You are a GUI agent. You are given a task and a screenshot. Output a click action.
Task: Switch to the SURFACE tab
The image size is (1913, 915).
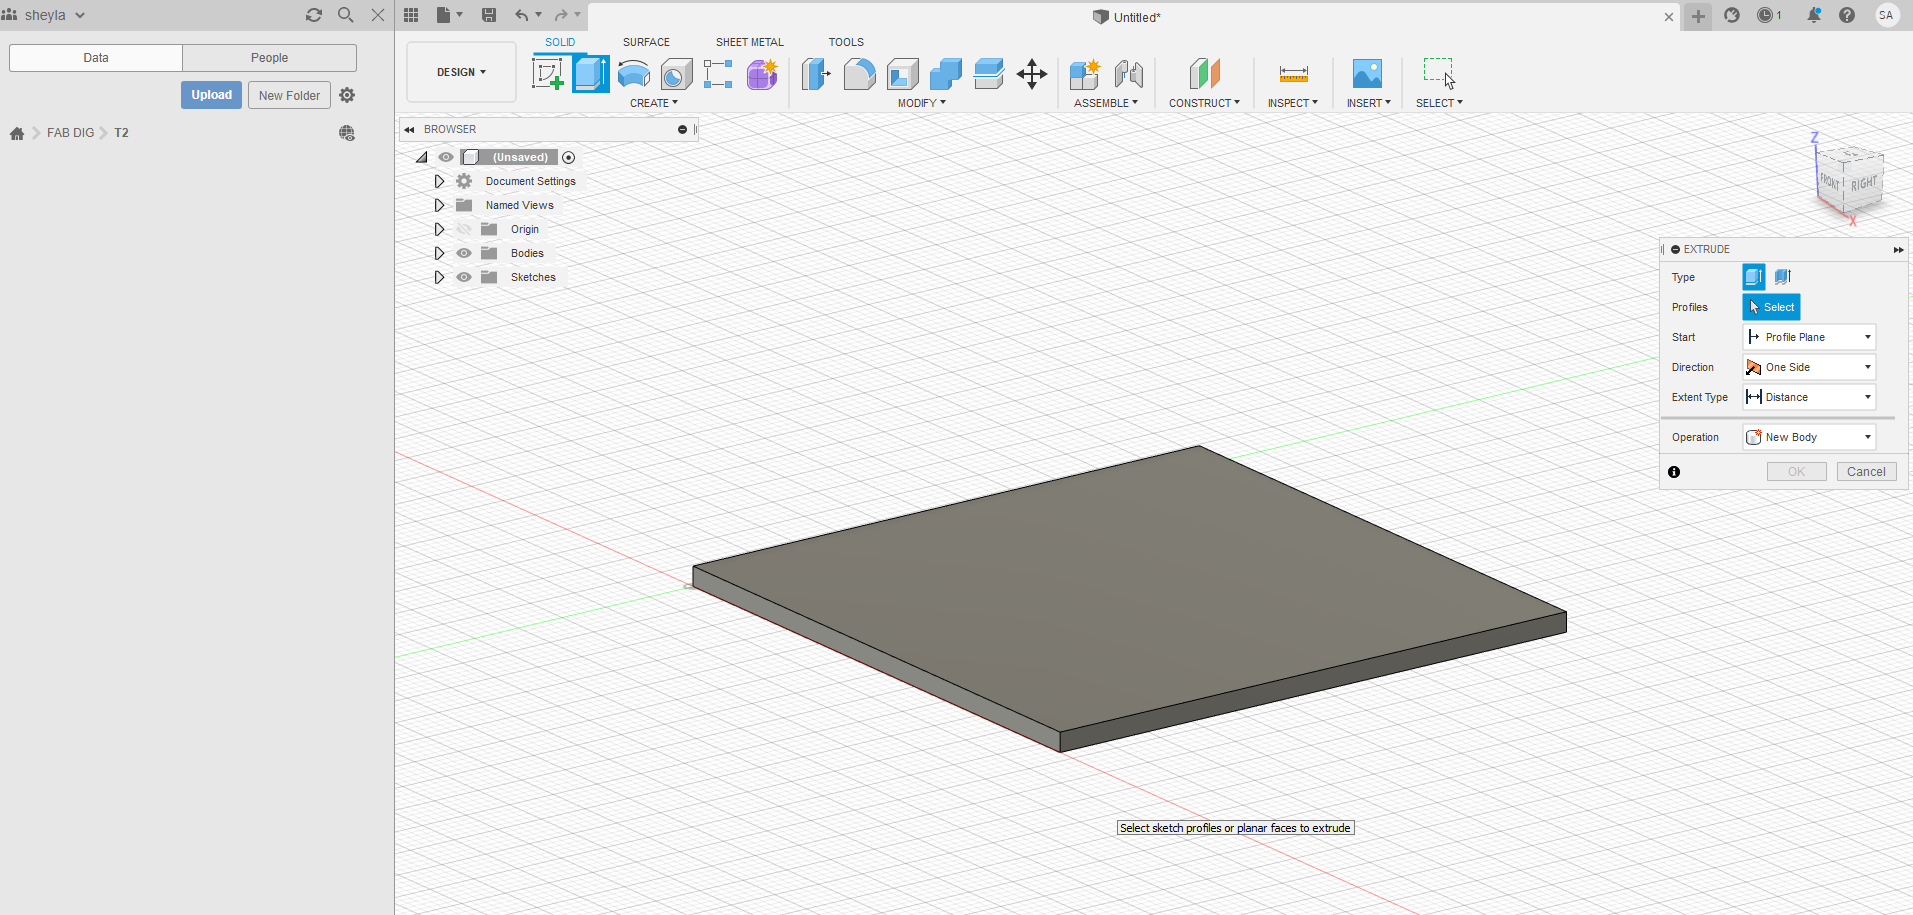tap(646, 42)
